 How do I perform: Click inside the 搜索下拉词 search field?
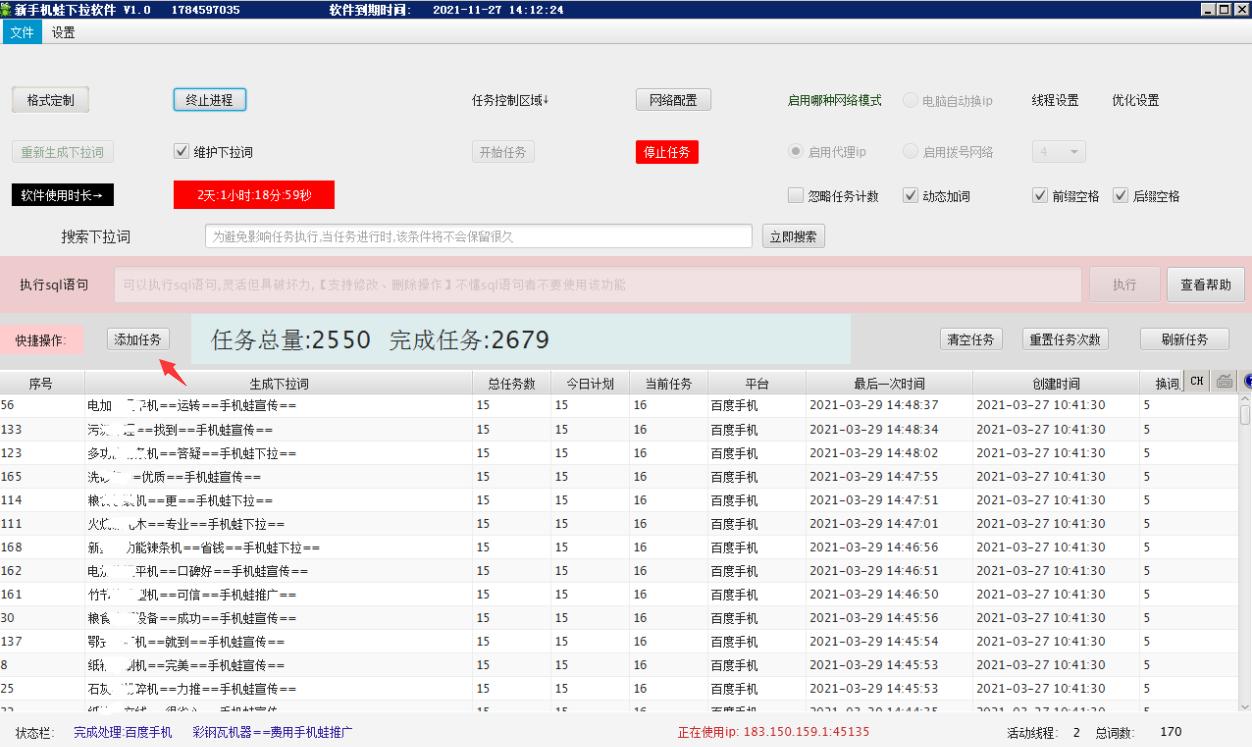point(475,236)
